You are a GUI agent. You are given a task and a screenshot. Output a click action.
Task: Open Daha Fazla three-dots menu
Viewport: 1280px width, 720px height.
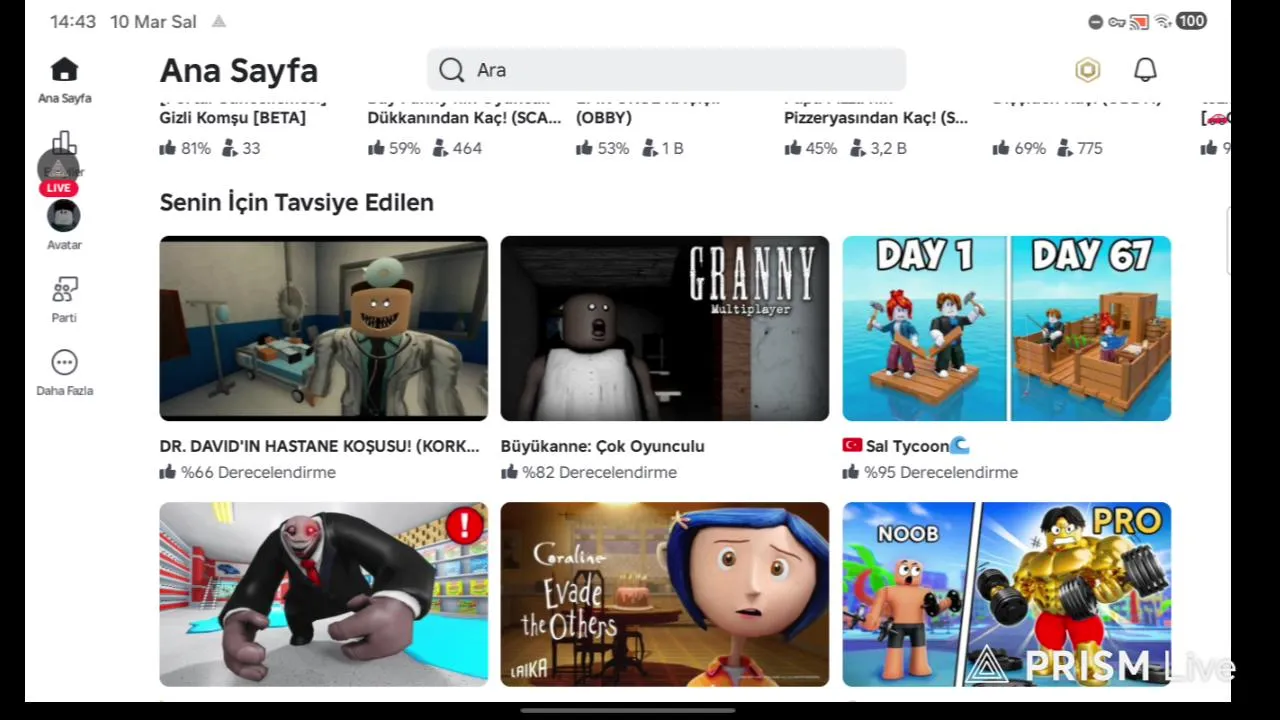(64, 362)
